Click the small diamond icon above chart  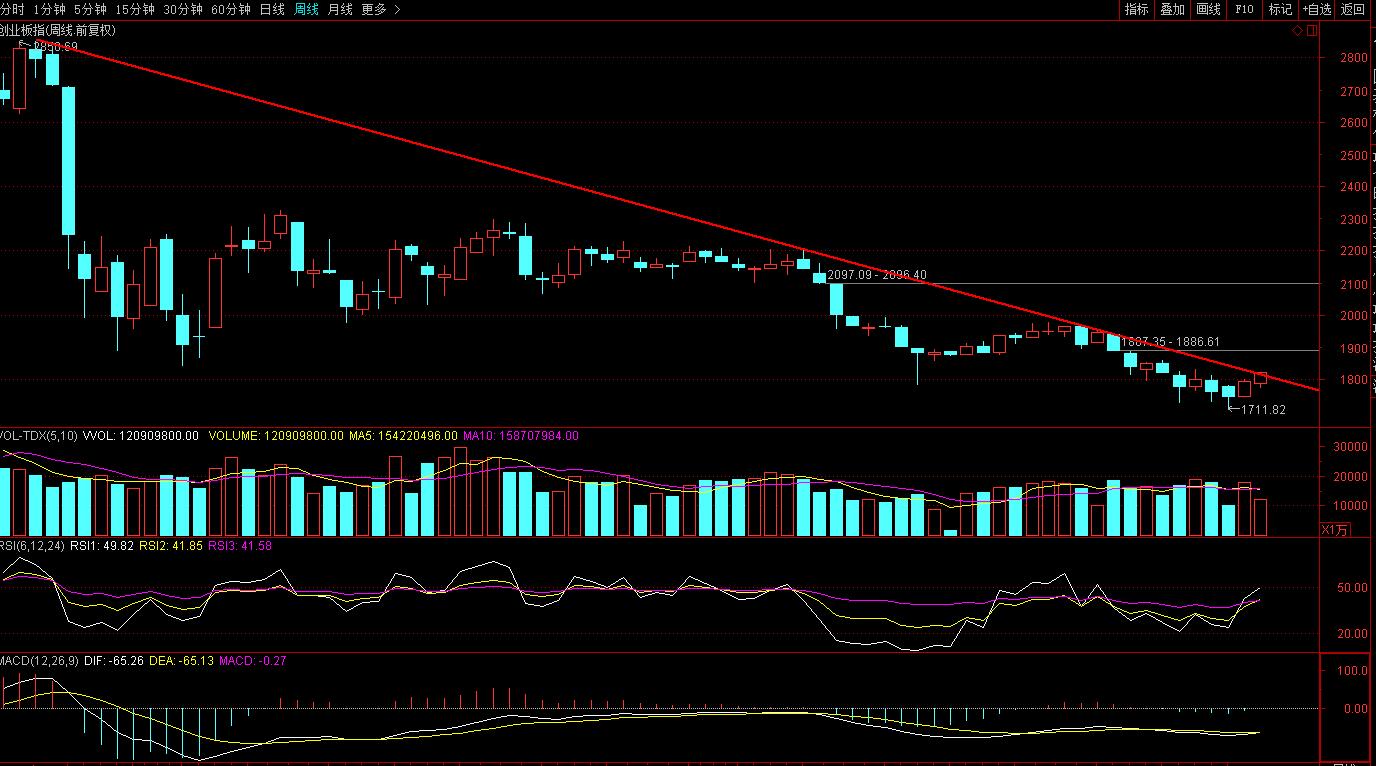(x=1298, y=31)
